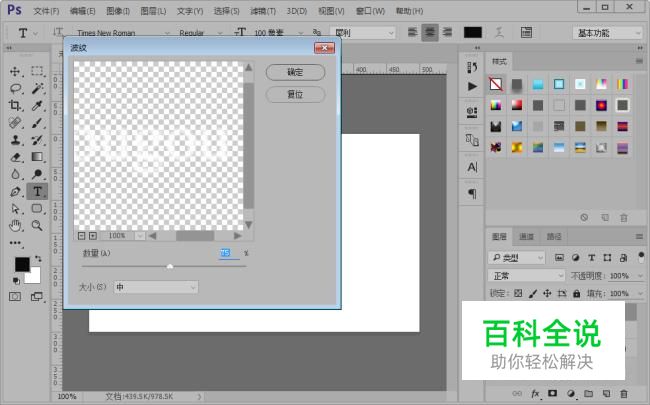Switch to the 路径 paths tab
This screenshot has width=650, height=405.
554,237
